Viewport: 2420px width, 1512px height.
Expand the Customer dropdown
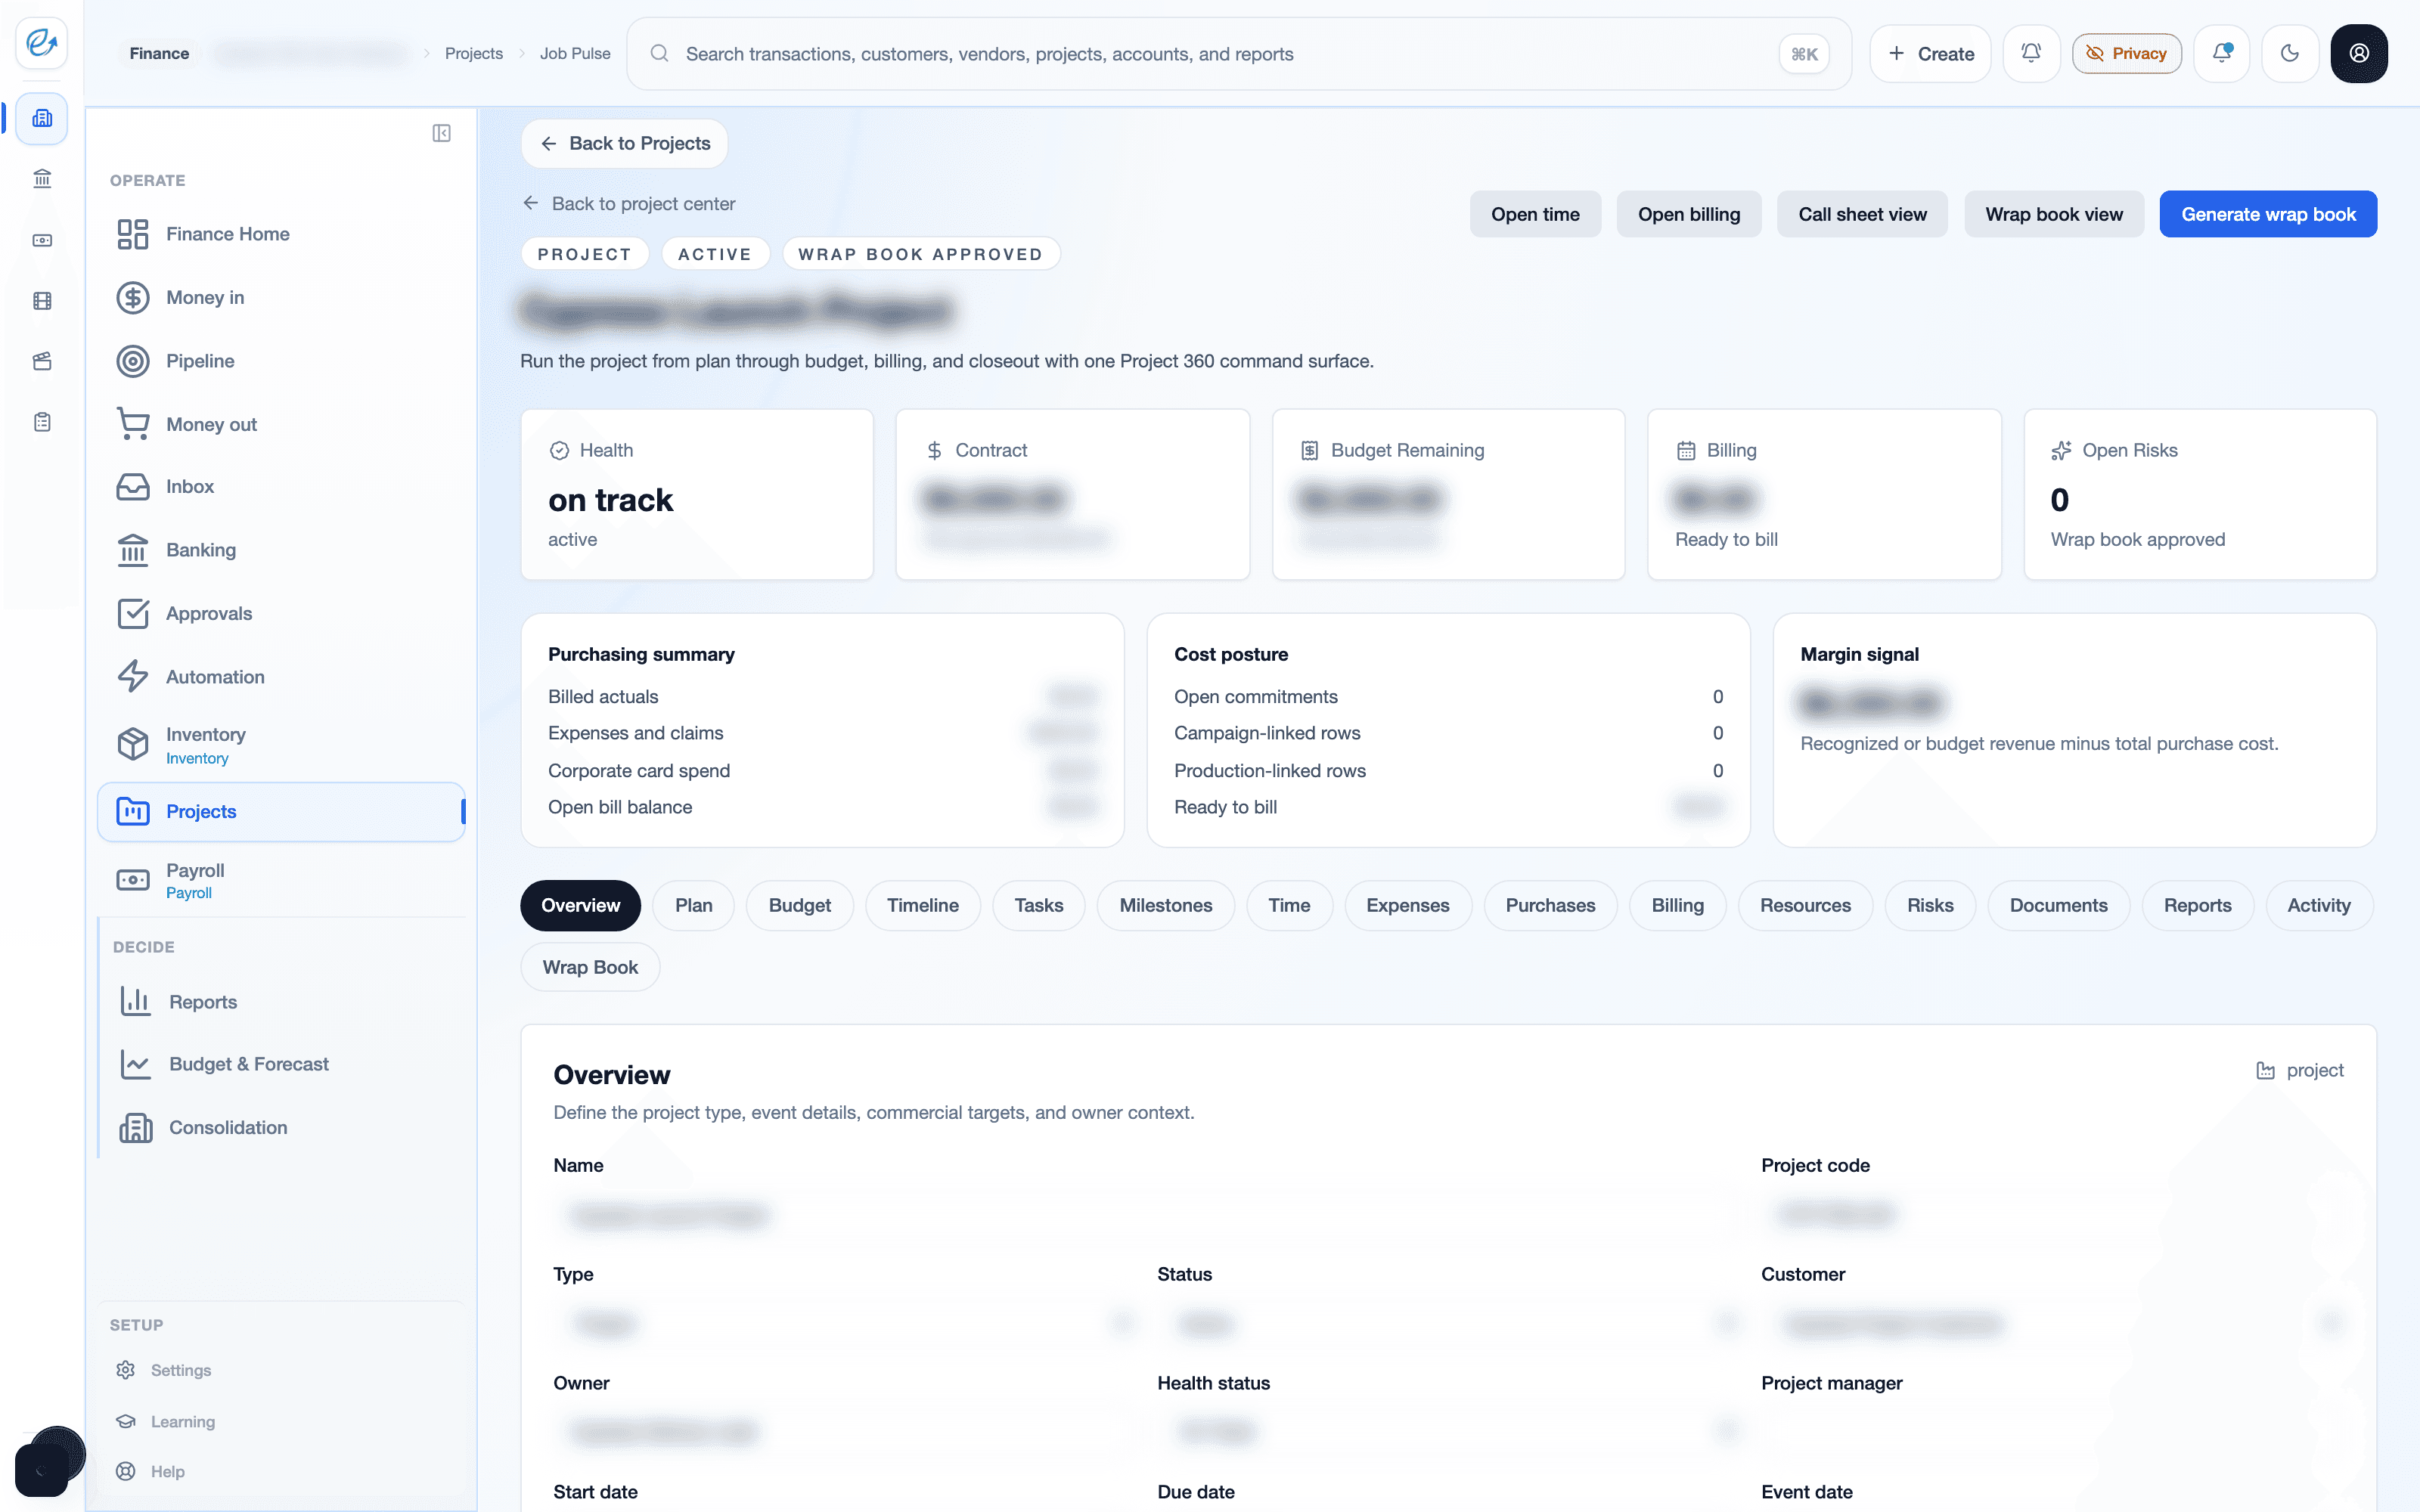[2054, 1324]
